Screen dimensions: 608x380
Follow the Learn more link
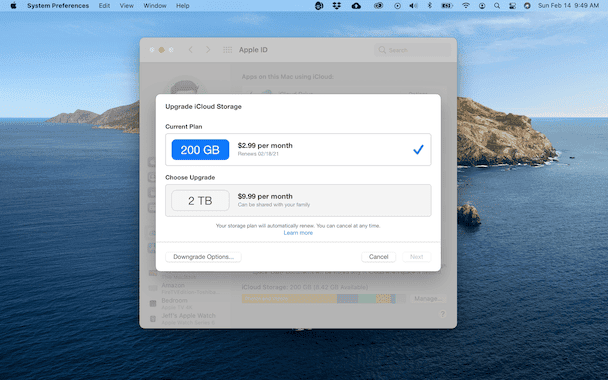tap(298, 233)
